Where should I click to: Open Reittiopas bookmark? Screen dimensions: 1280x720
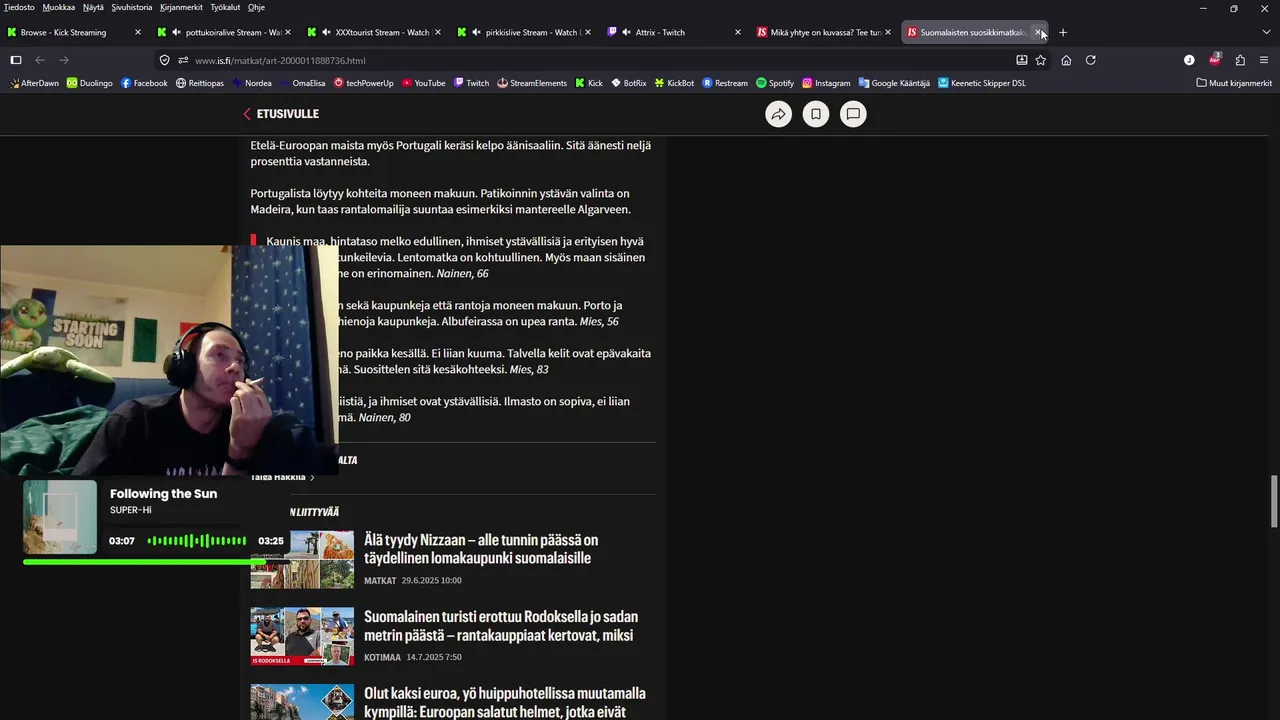[199, 83]
